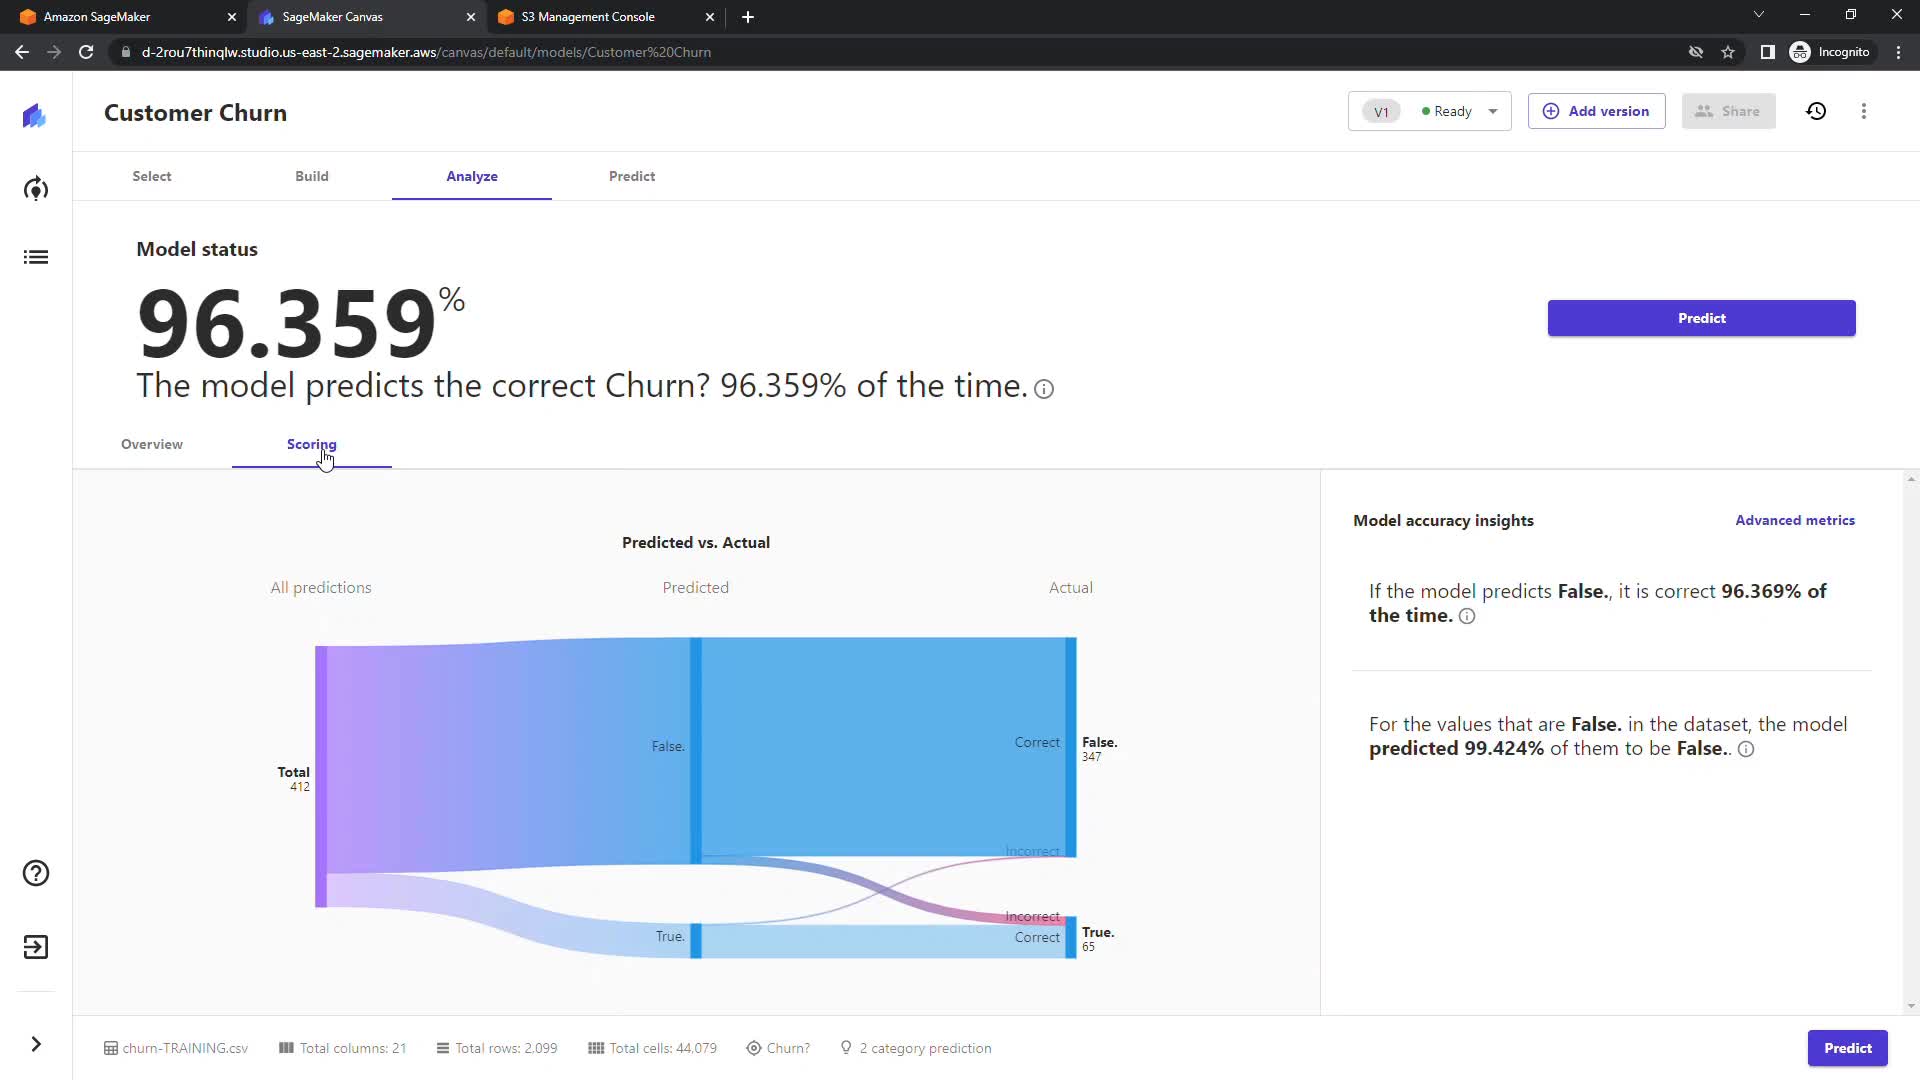Switch to the Overview sub-tab
The width and height of the screenshot is (1920, 1080).
point(152,444)
